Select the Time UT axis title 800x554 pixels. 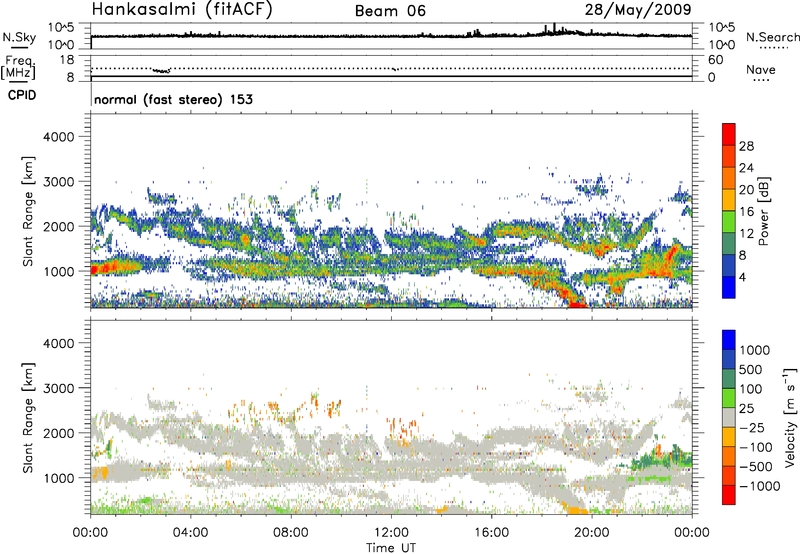click(x=391, y=548)
